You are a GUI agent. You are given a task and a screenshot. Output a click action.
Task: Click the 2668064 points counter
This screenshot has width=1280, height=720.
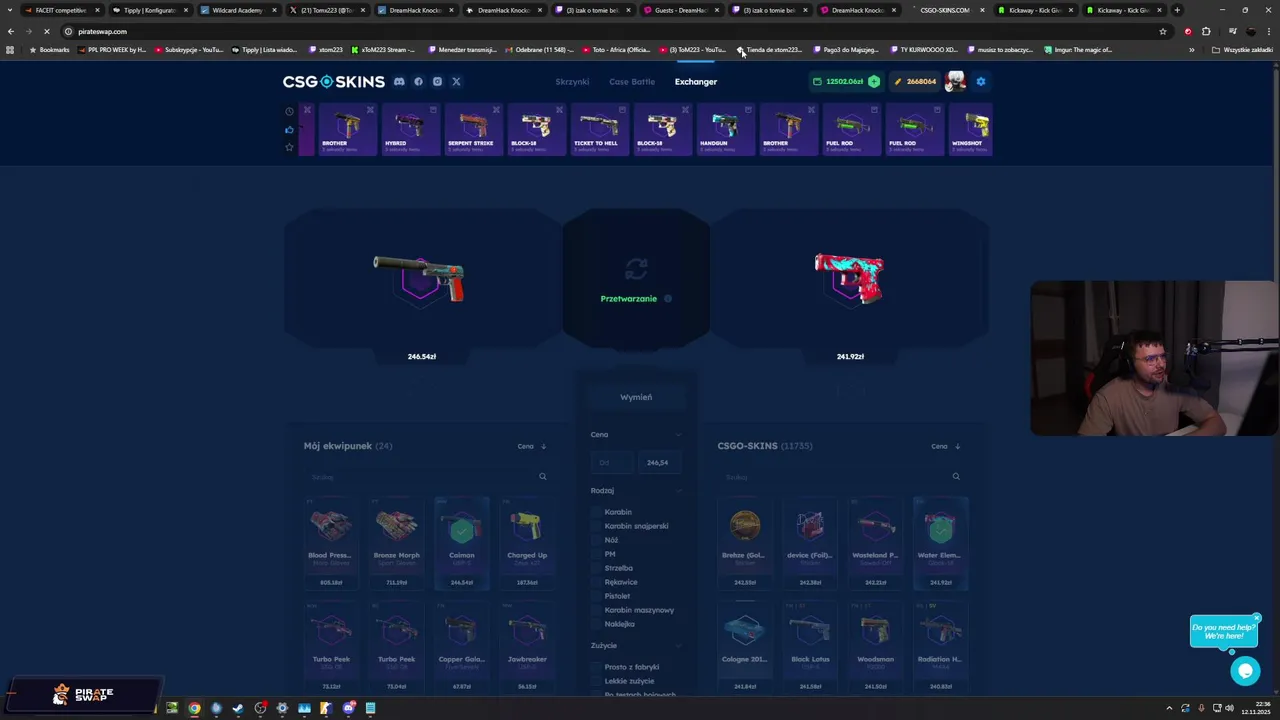[916, 81]
